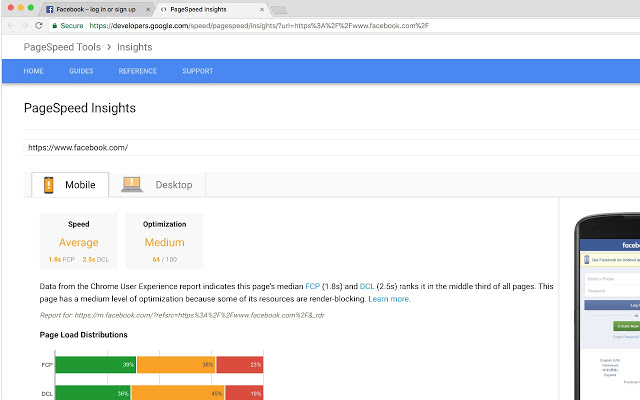Click the 64 / 100 optimization score
This screenshot has height=400, width=640.
tap(164, 260)
